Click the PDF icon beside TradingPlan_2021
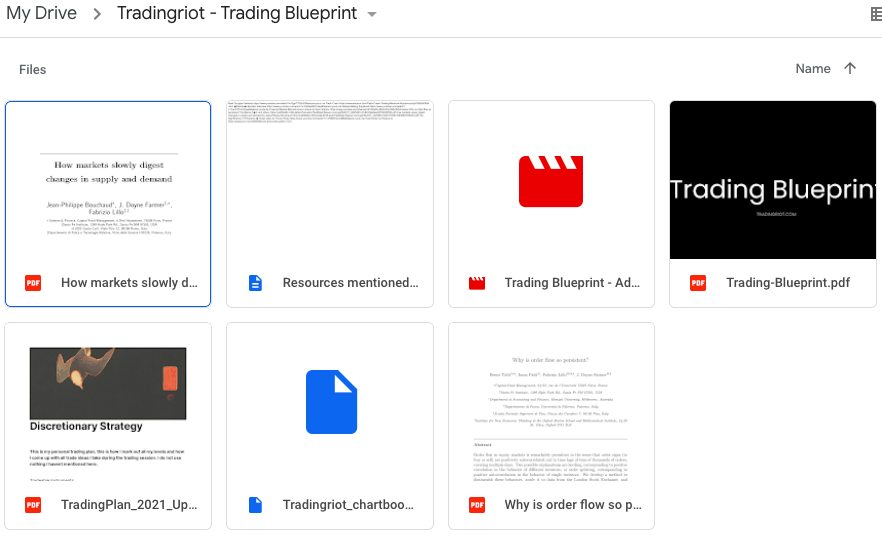 33,505
